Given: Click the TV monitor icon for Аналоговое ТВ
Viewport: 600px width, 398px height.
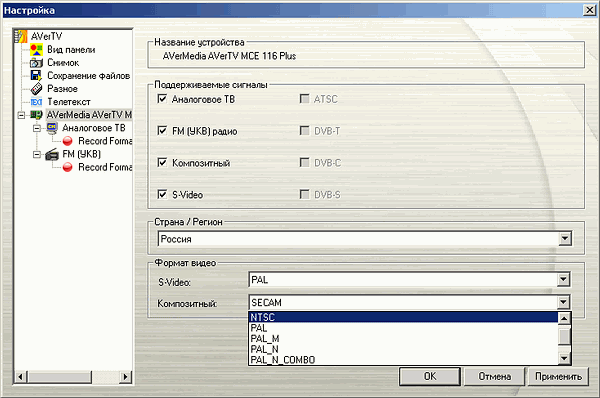Looking at the screenshot, I should pos(52,128).
